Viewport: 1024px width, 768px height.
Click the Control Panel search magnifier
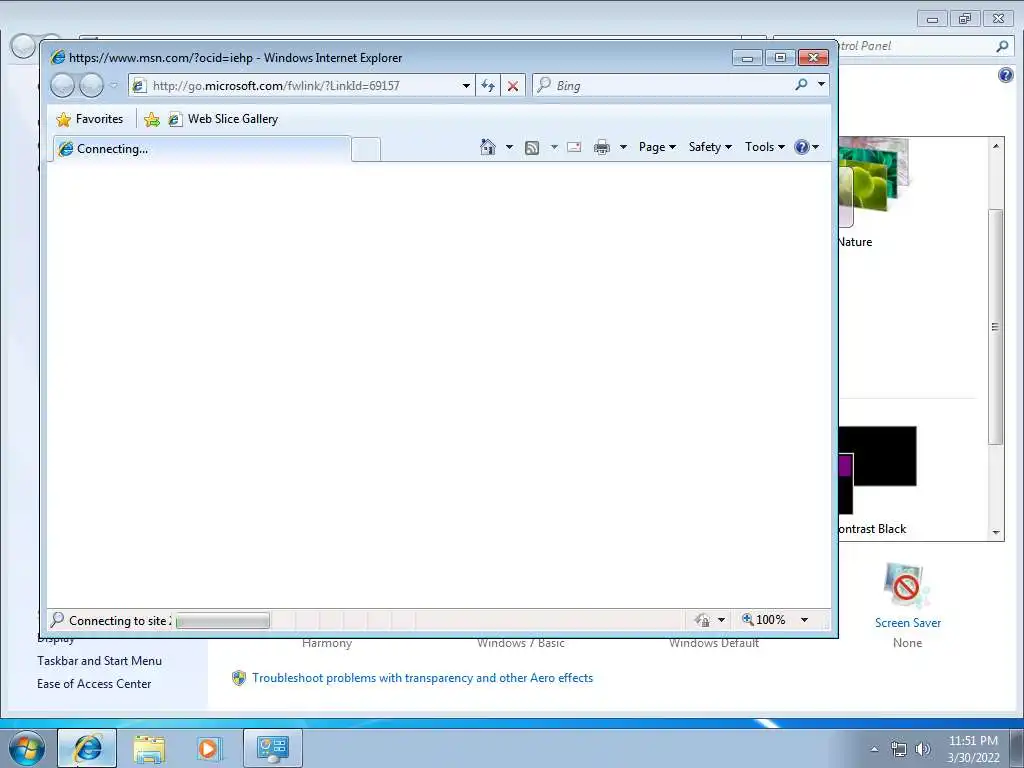click(1002, 46)
